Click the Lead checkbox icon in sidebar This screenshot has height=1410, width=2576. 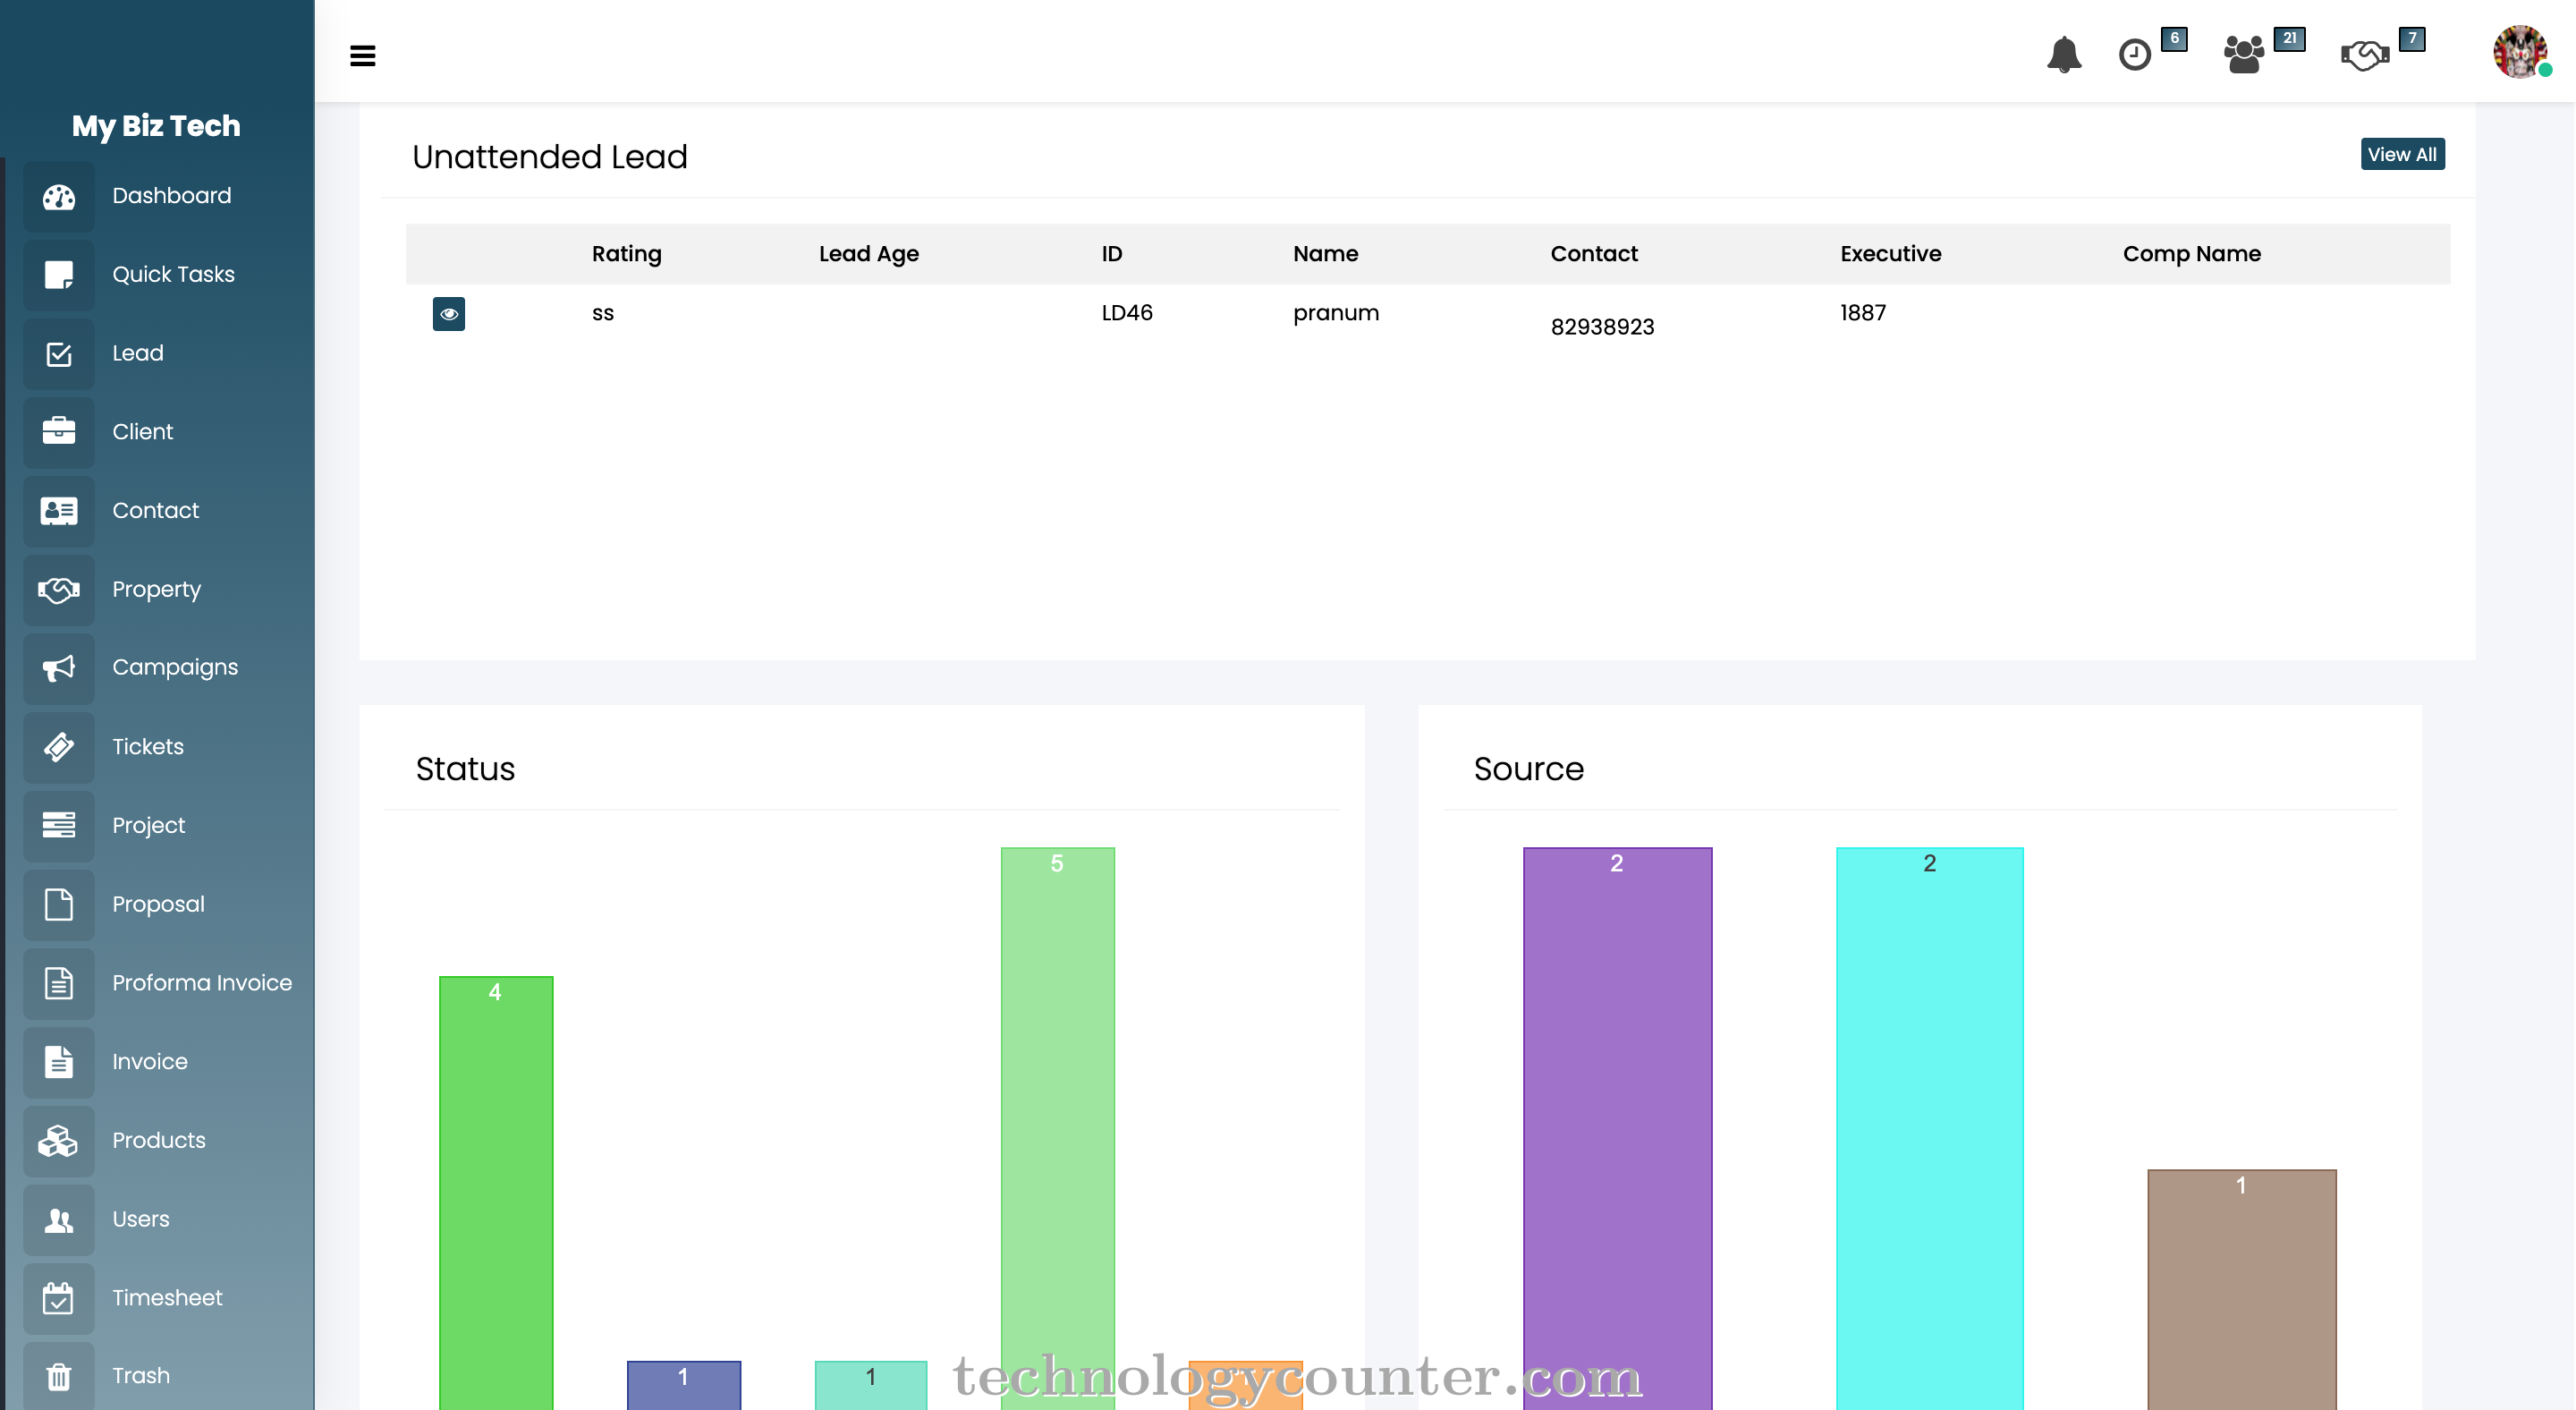59,354
